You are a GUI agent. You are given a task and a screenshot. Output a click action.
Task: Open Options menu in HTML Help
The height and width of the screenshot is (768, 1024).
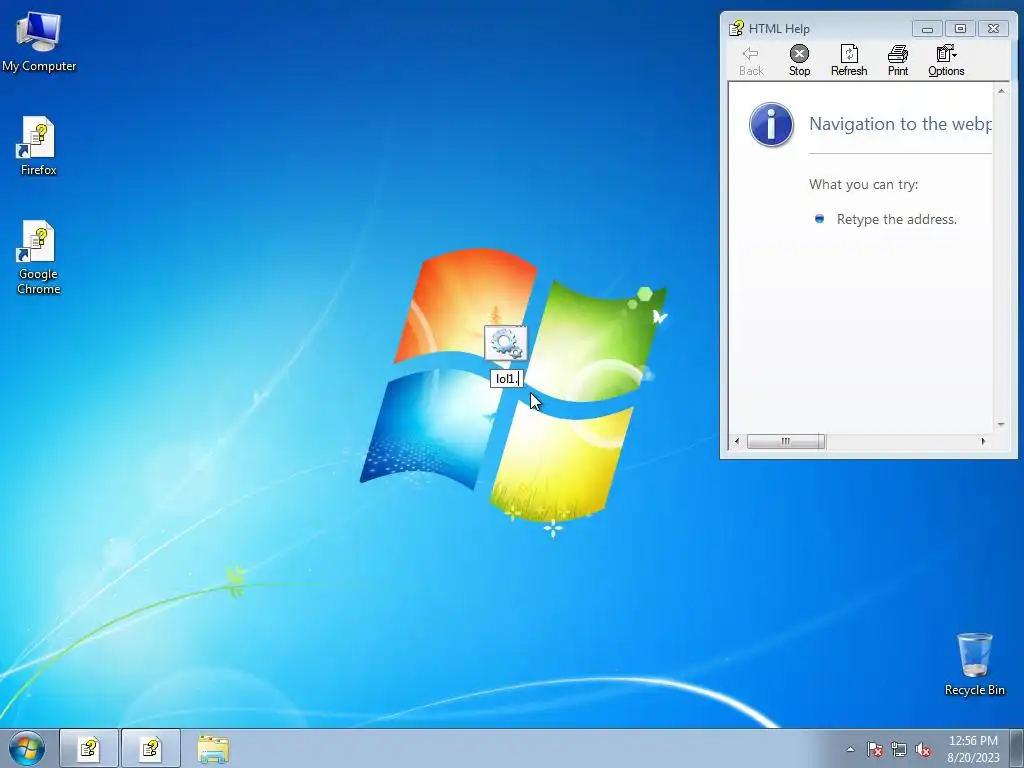(x=946, y=61)
